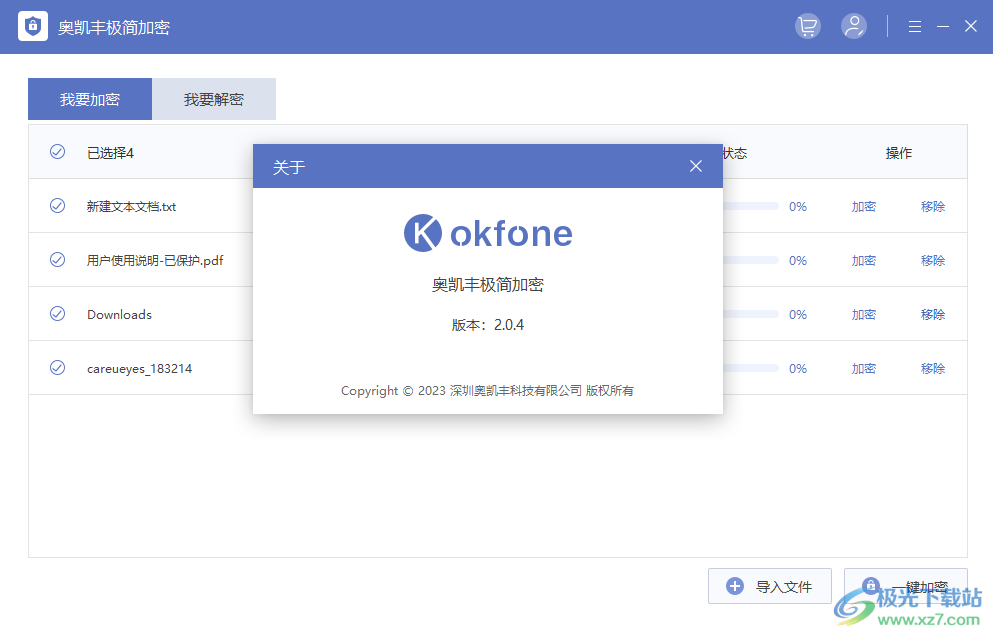Screen dimensions: 993x636
Task: Click the 关于 dialog title
Action: tap(289, 167)
